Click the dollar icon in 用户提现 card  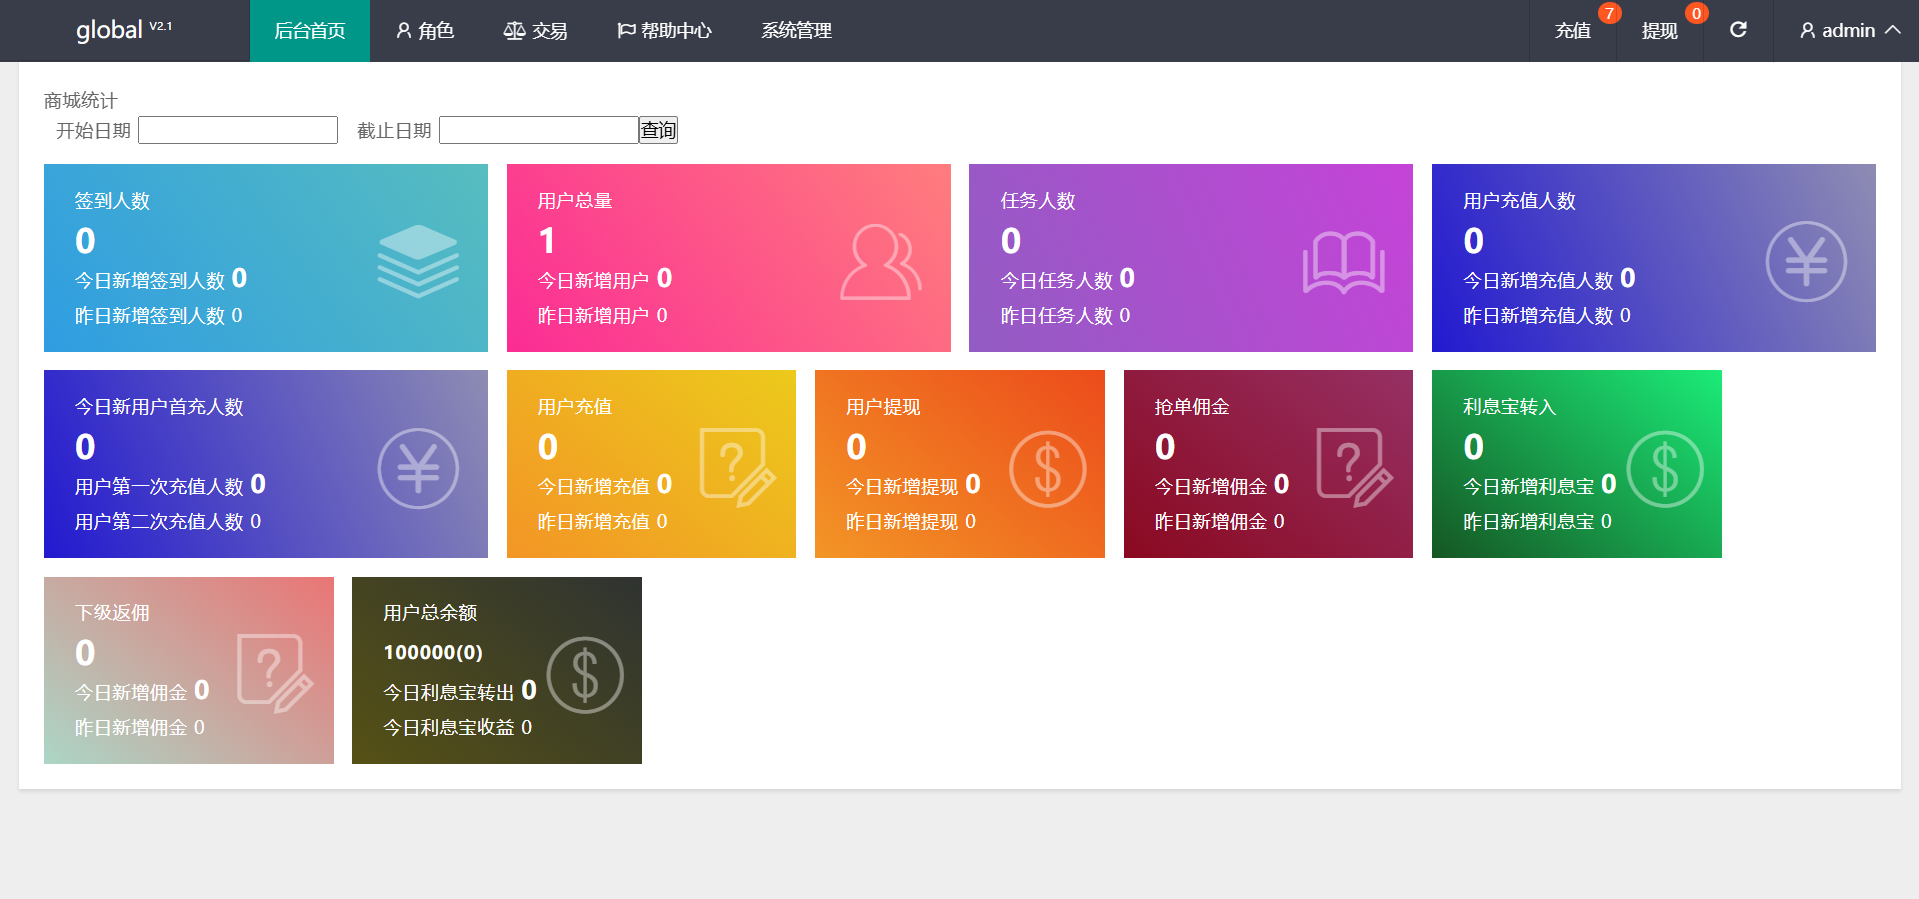[1047, 469]
